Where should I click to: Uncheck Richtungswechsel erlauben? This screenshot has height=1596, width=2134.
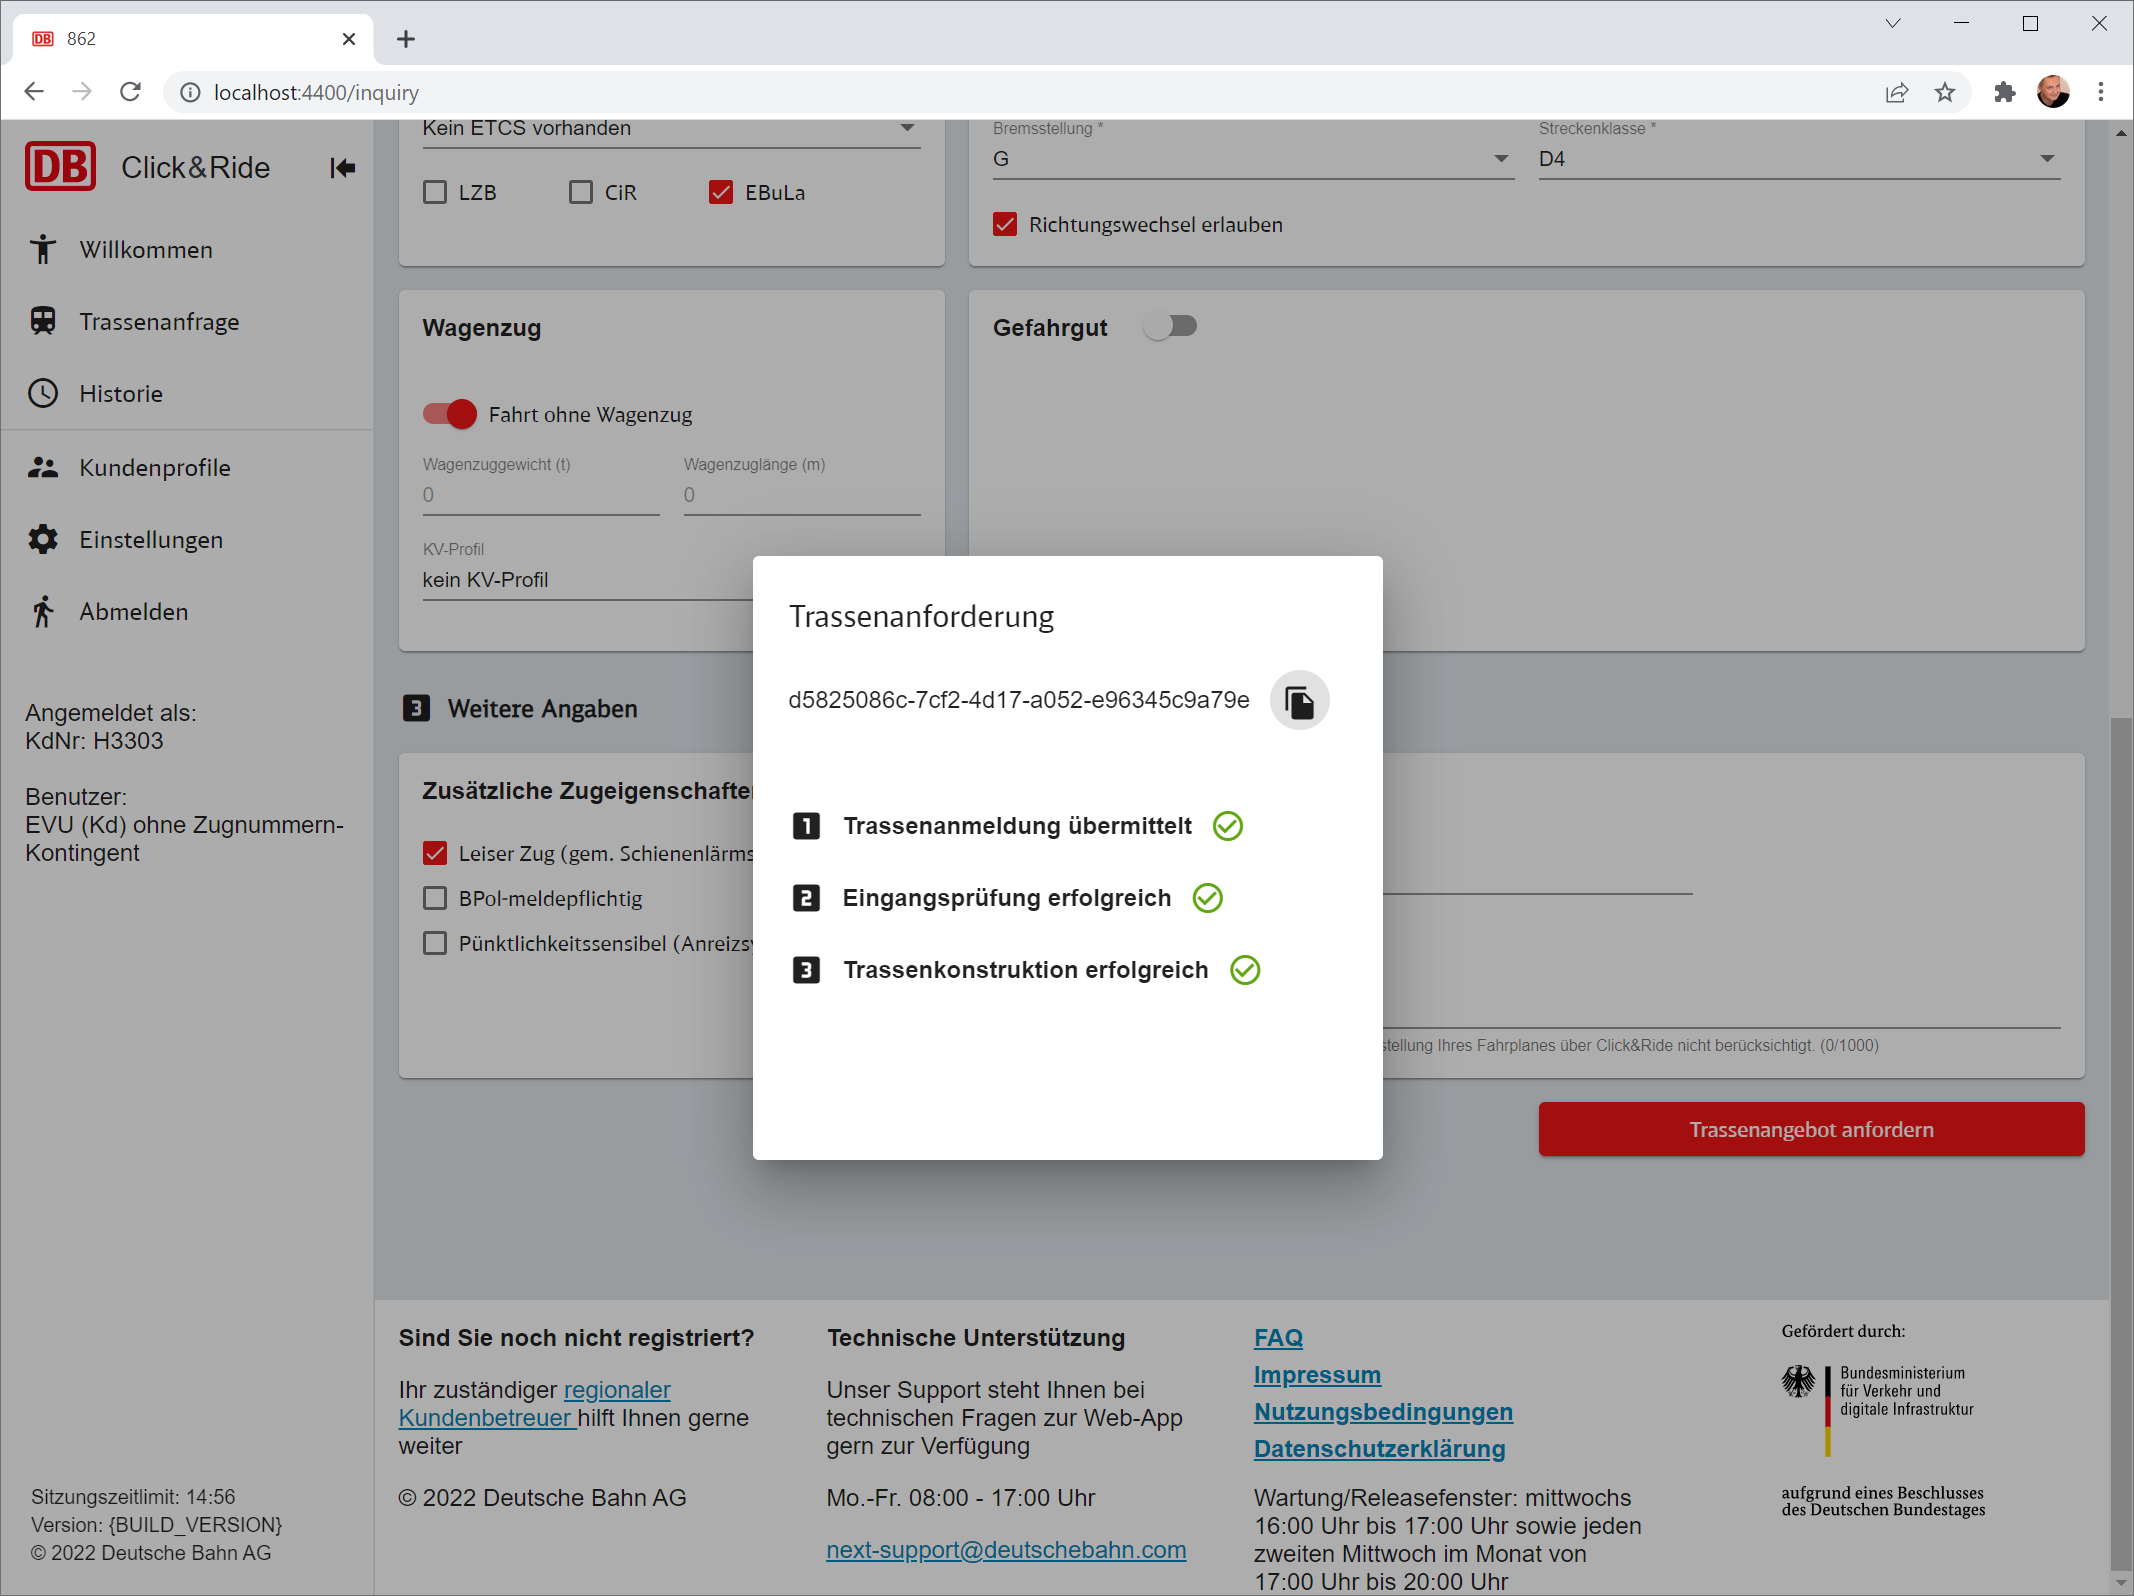point(1005,224)
